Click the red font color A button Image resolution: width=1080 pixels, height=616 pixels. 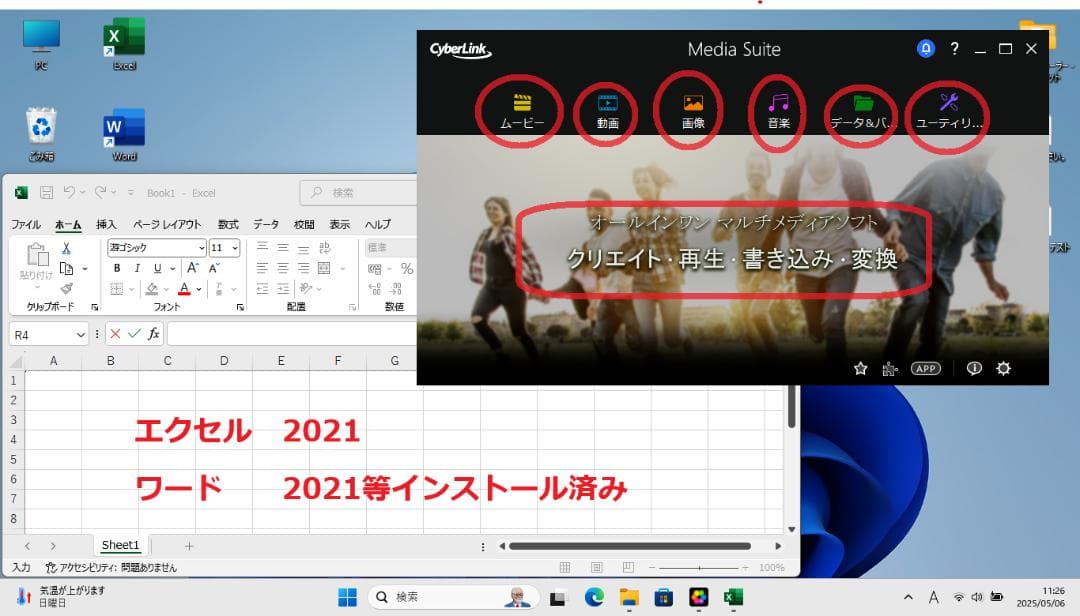(x=184, y=289)
